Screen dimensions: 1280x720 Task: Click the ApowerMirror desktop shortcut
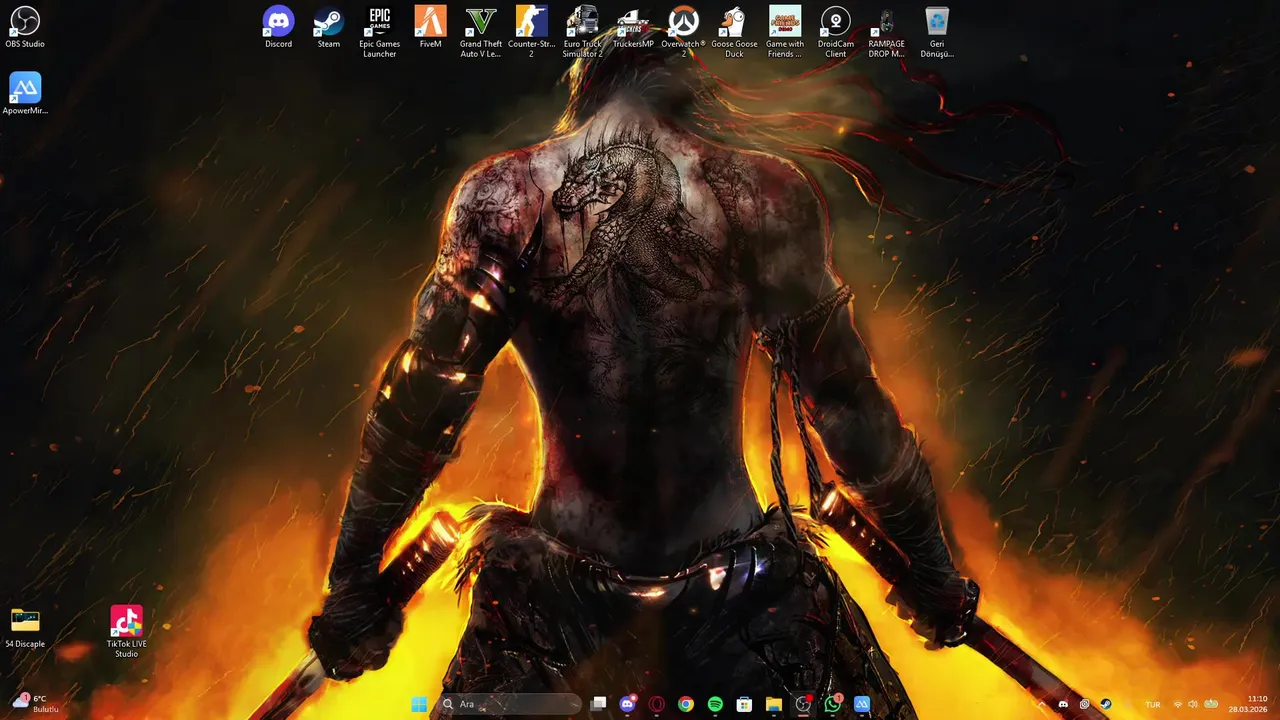25,94
